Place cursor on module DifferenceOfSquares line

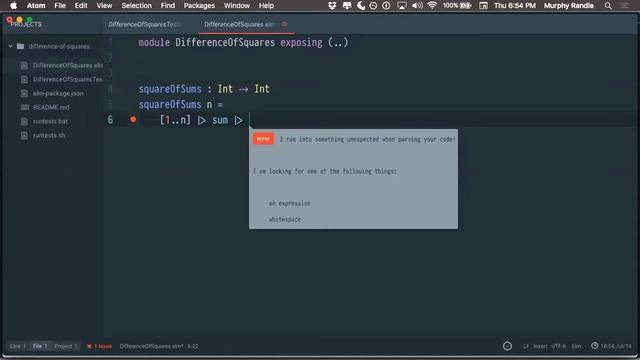[243, 42]
